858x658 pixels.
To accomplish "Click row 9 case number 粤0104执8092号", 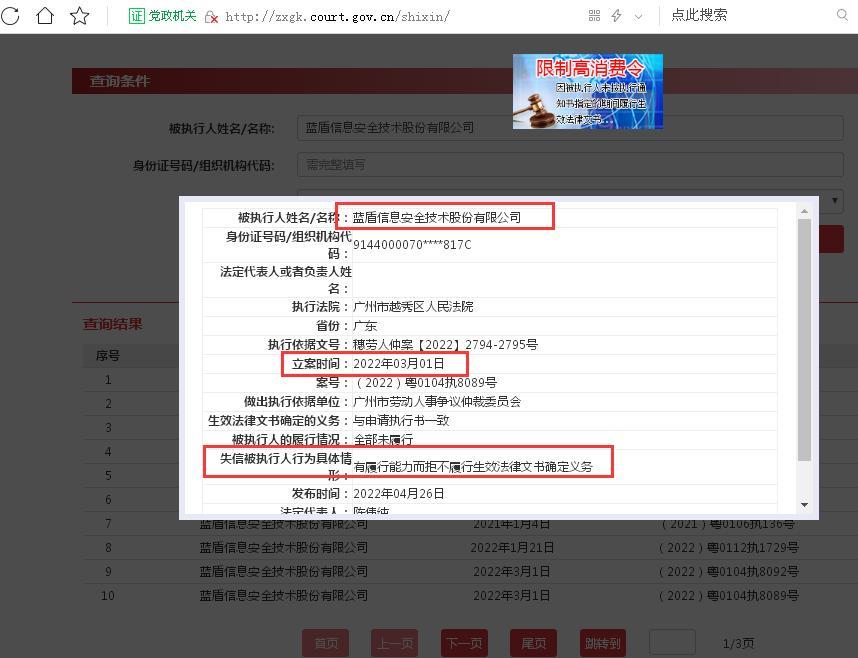I will pyautogui.click(x=729, y=572).
